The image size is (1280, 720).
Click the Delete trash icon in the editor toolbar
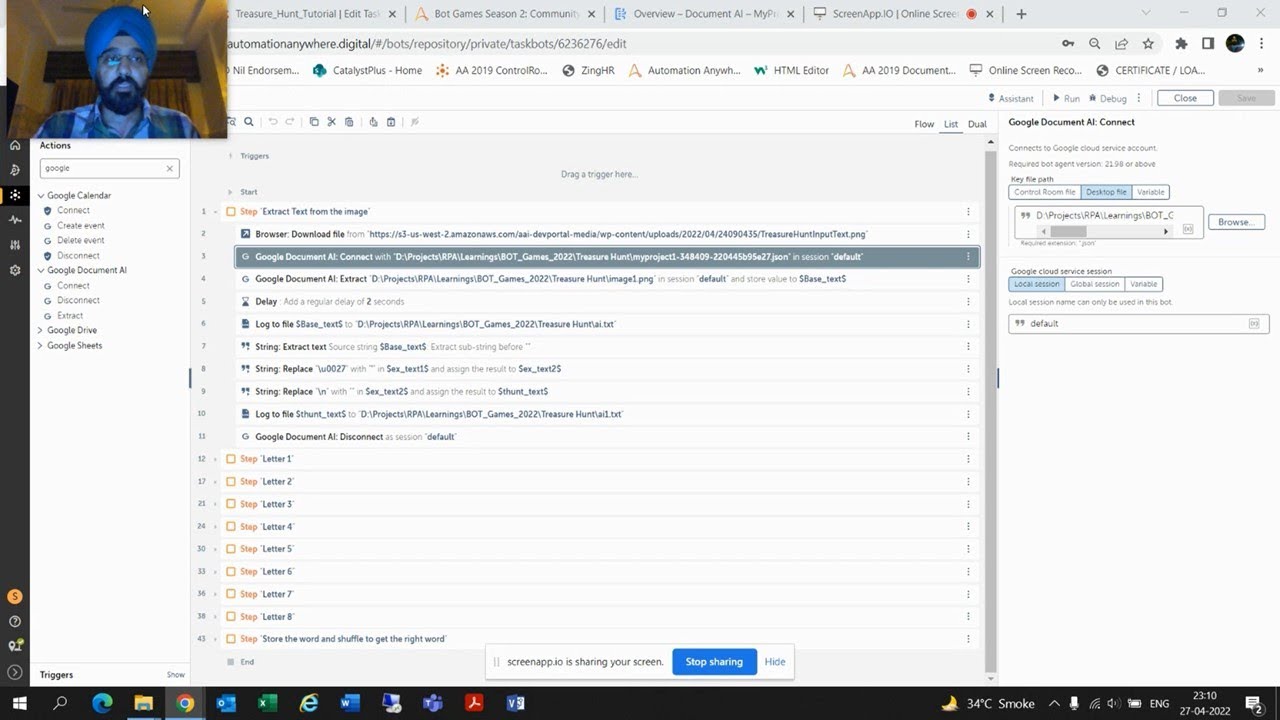click(x=391, y=122)
